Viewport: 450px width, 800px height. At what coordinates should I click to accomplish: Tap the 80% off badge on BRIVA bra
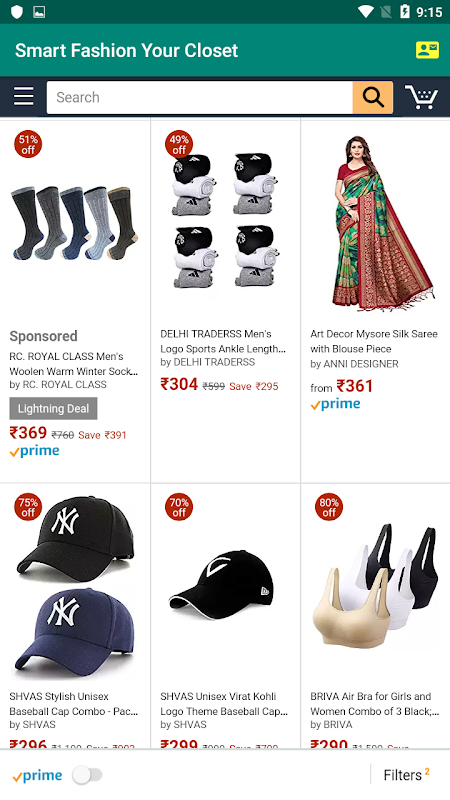tap(329, 507)
